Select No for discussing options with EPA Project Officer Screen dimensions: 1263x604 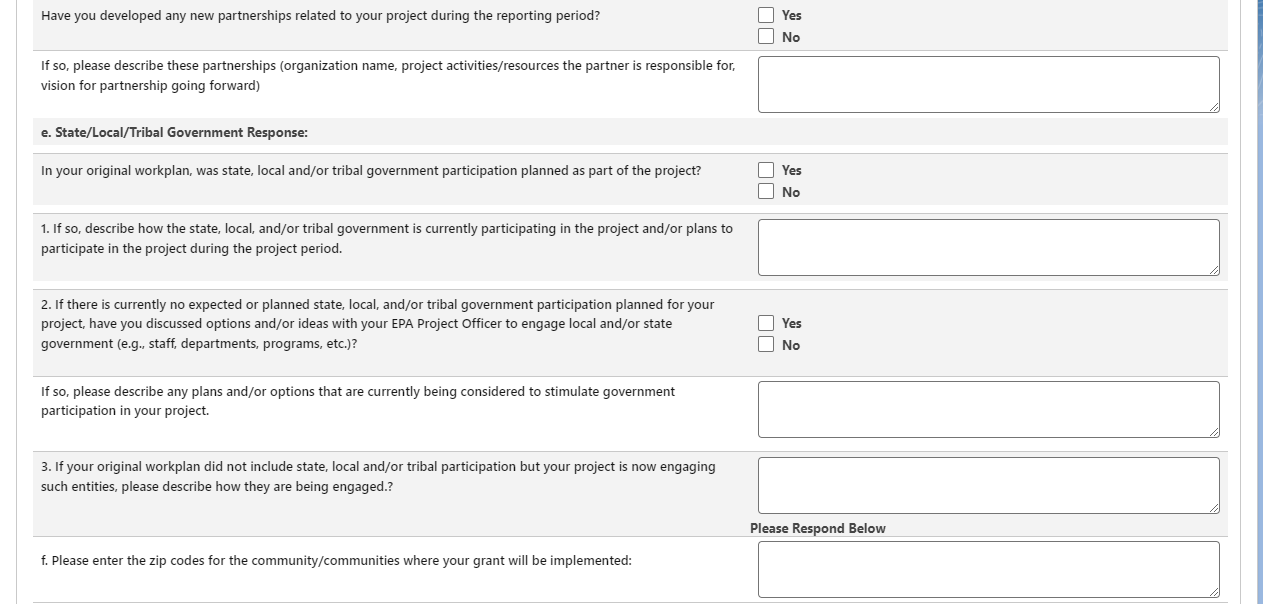click(x=766, y=345)
